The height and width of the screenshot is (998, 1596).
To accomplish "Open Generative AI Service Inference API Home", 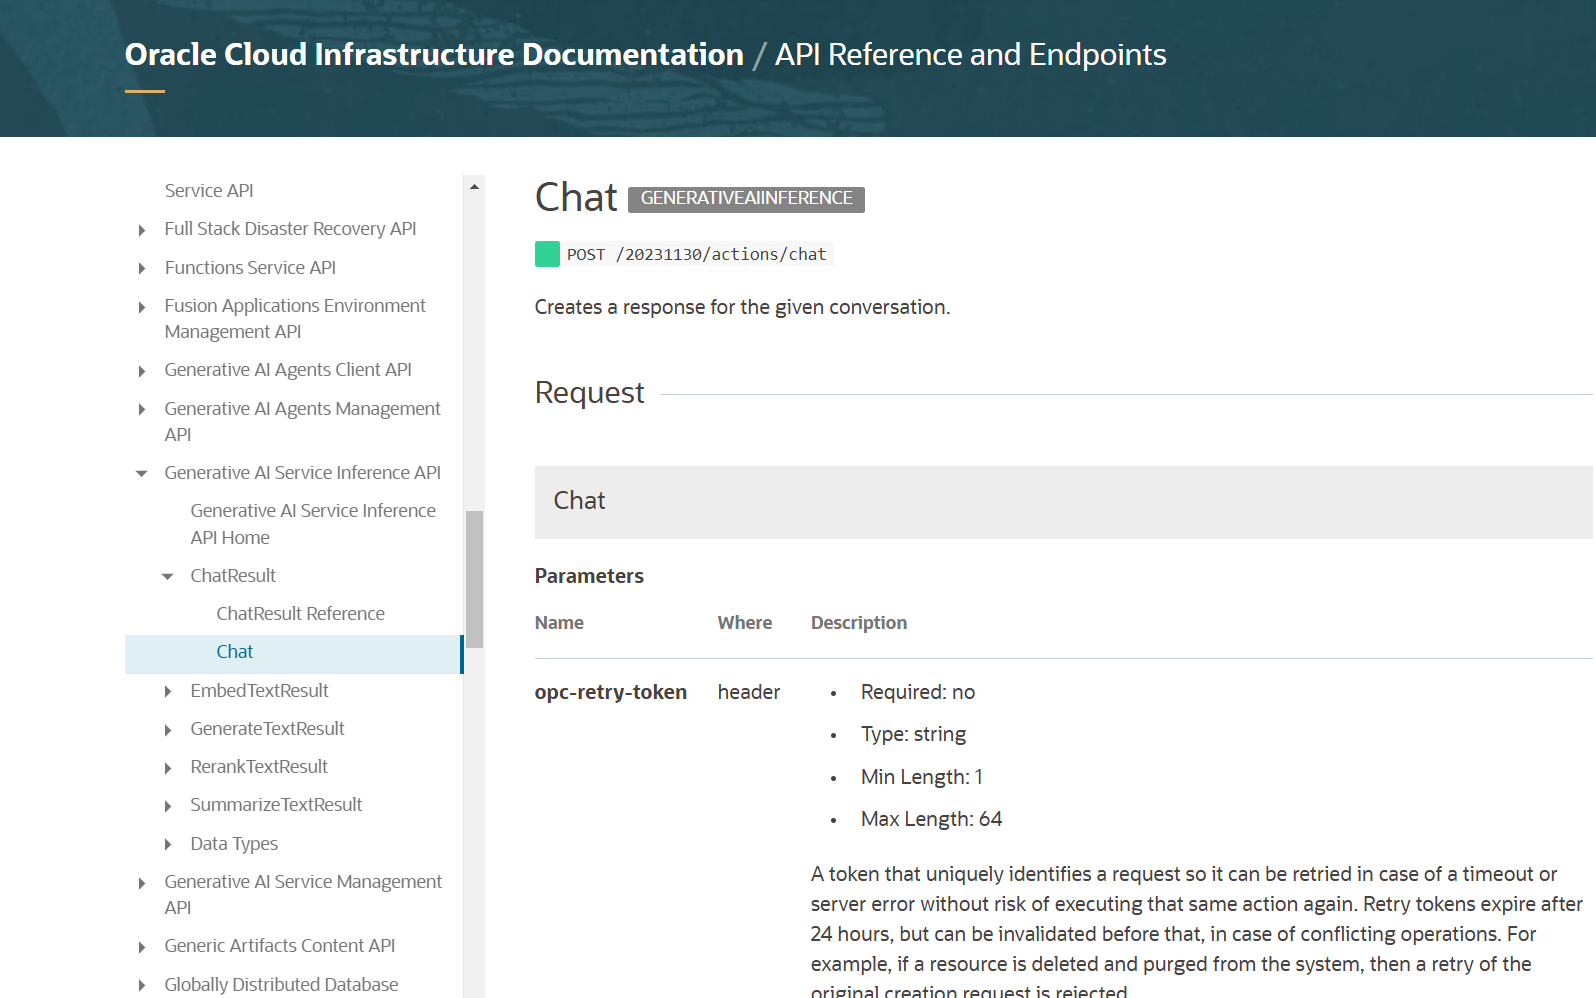I will [313, 524].
